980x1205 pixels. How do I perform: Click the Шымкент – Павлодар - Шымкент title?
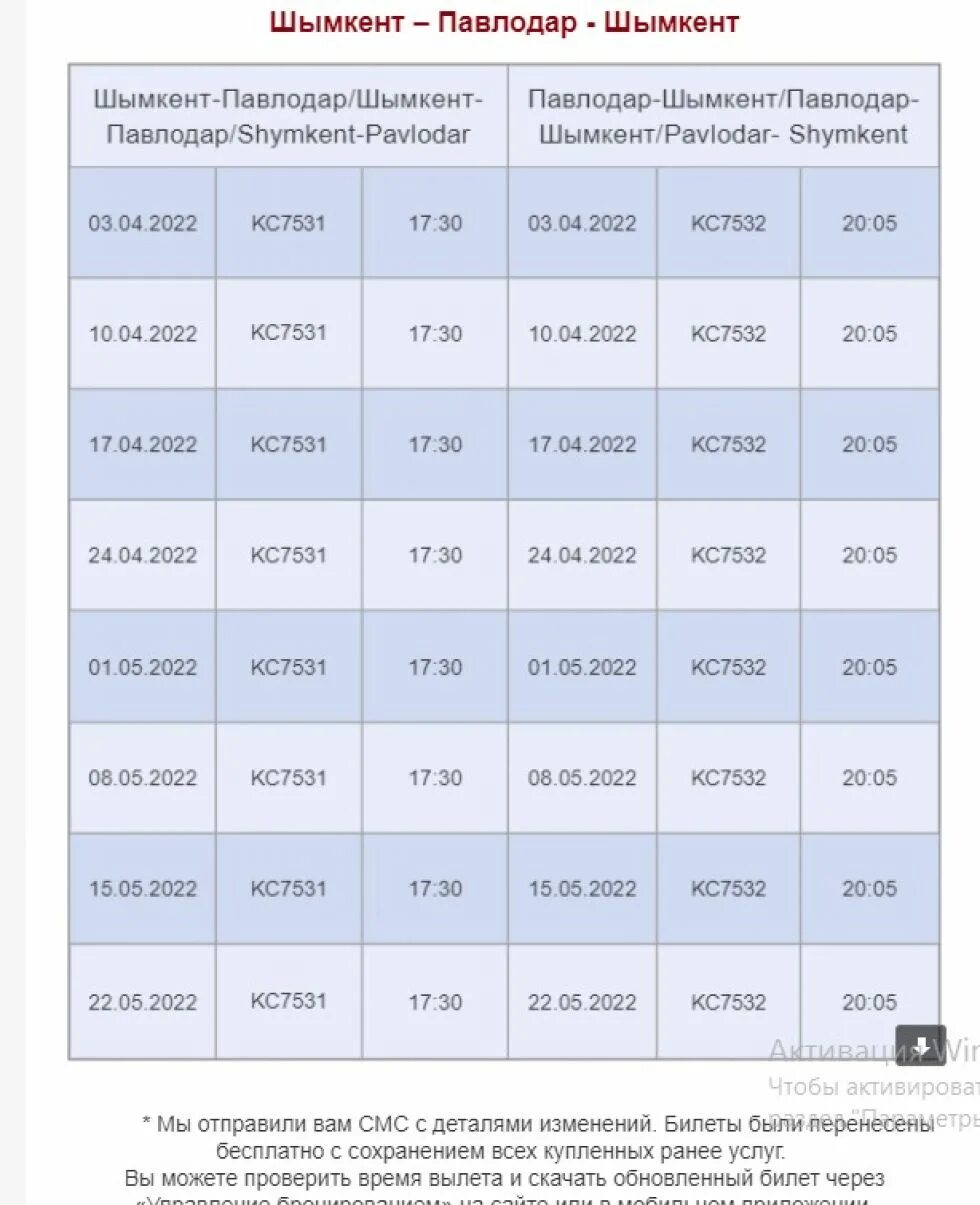coord(504,22)
